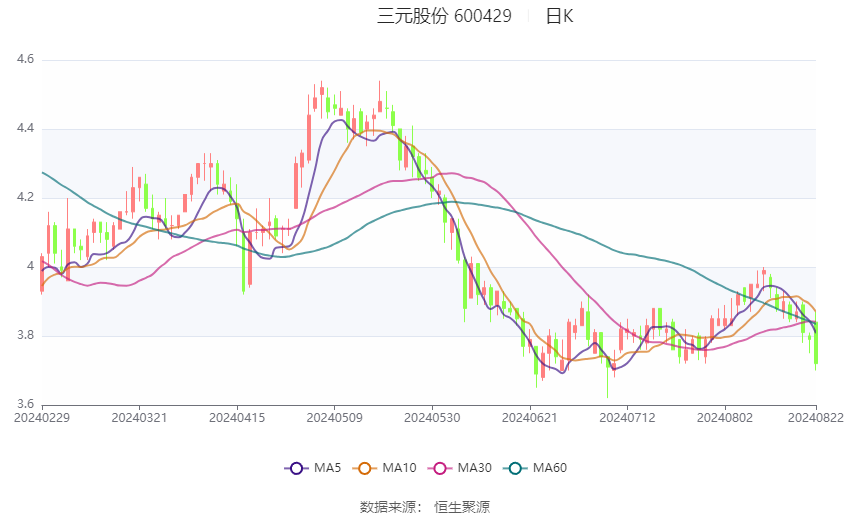Toggle the MA30 legend marker
The width and height of the screenshot is (850, 517).
point(440,468)
